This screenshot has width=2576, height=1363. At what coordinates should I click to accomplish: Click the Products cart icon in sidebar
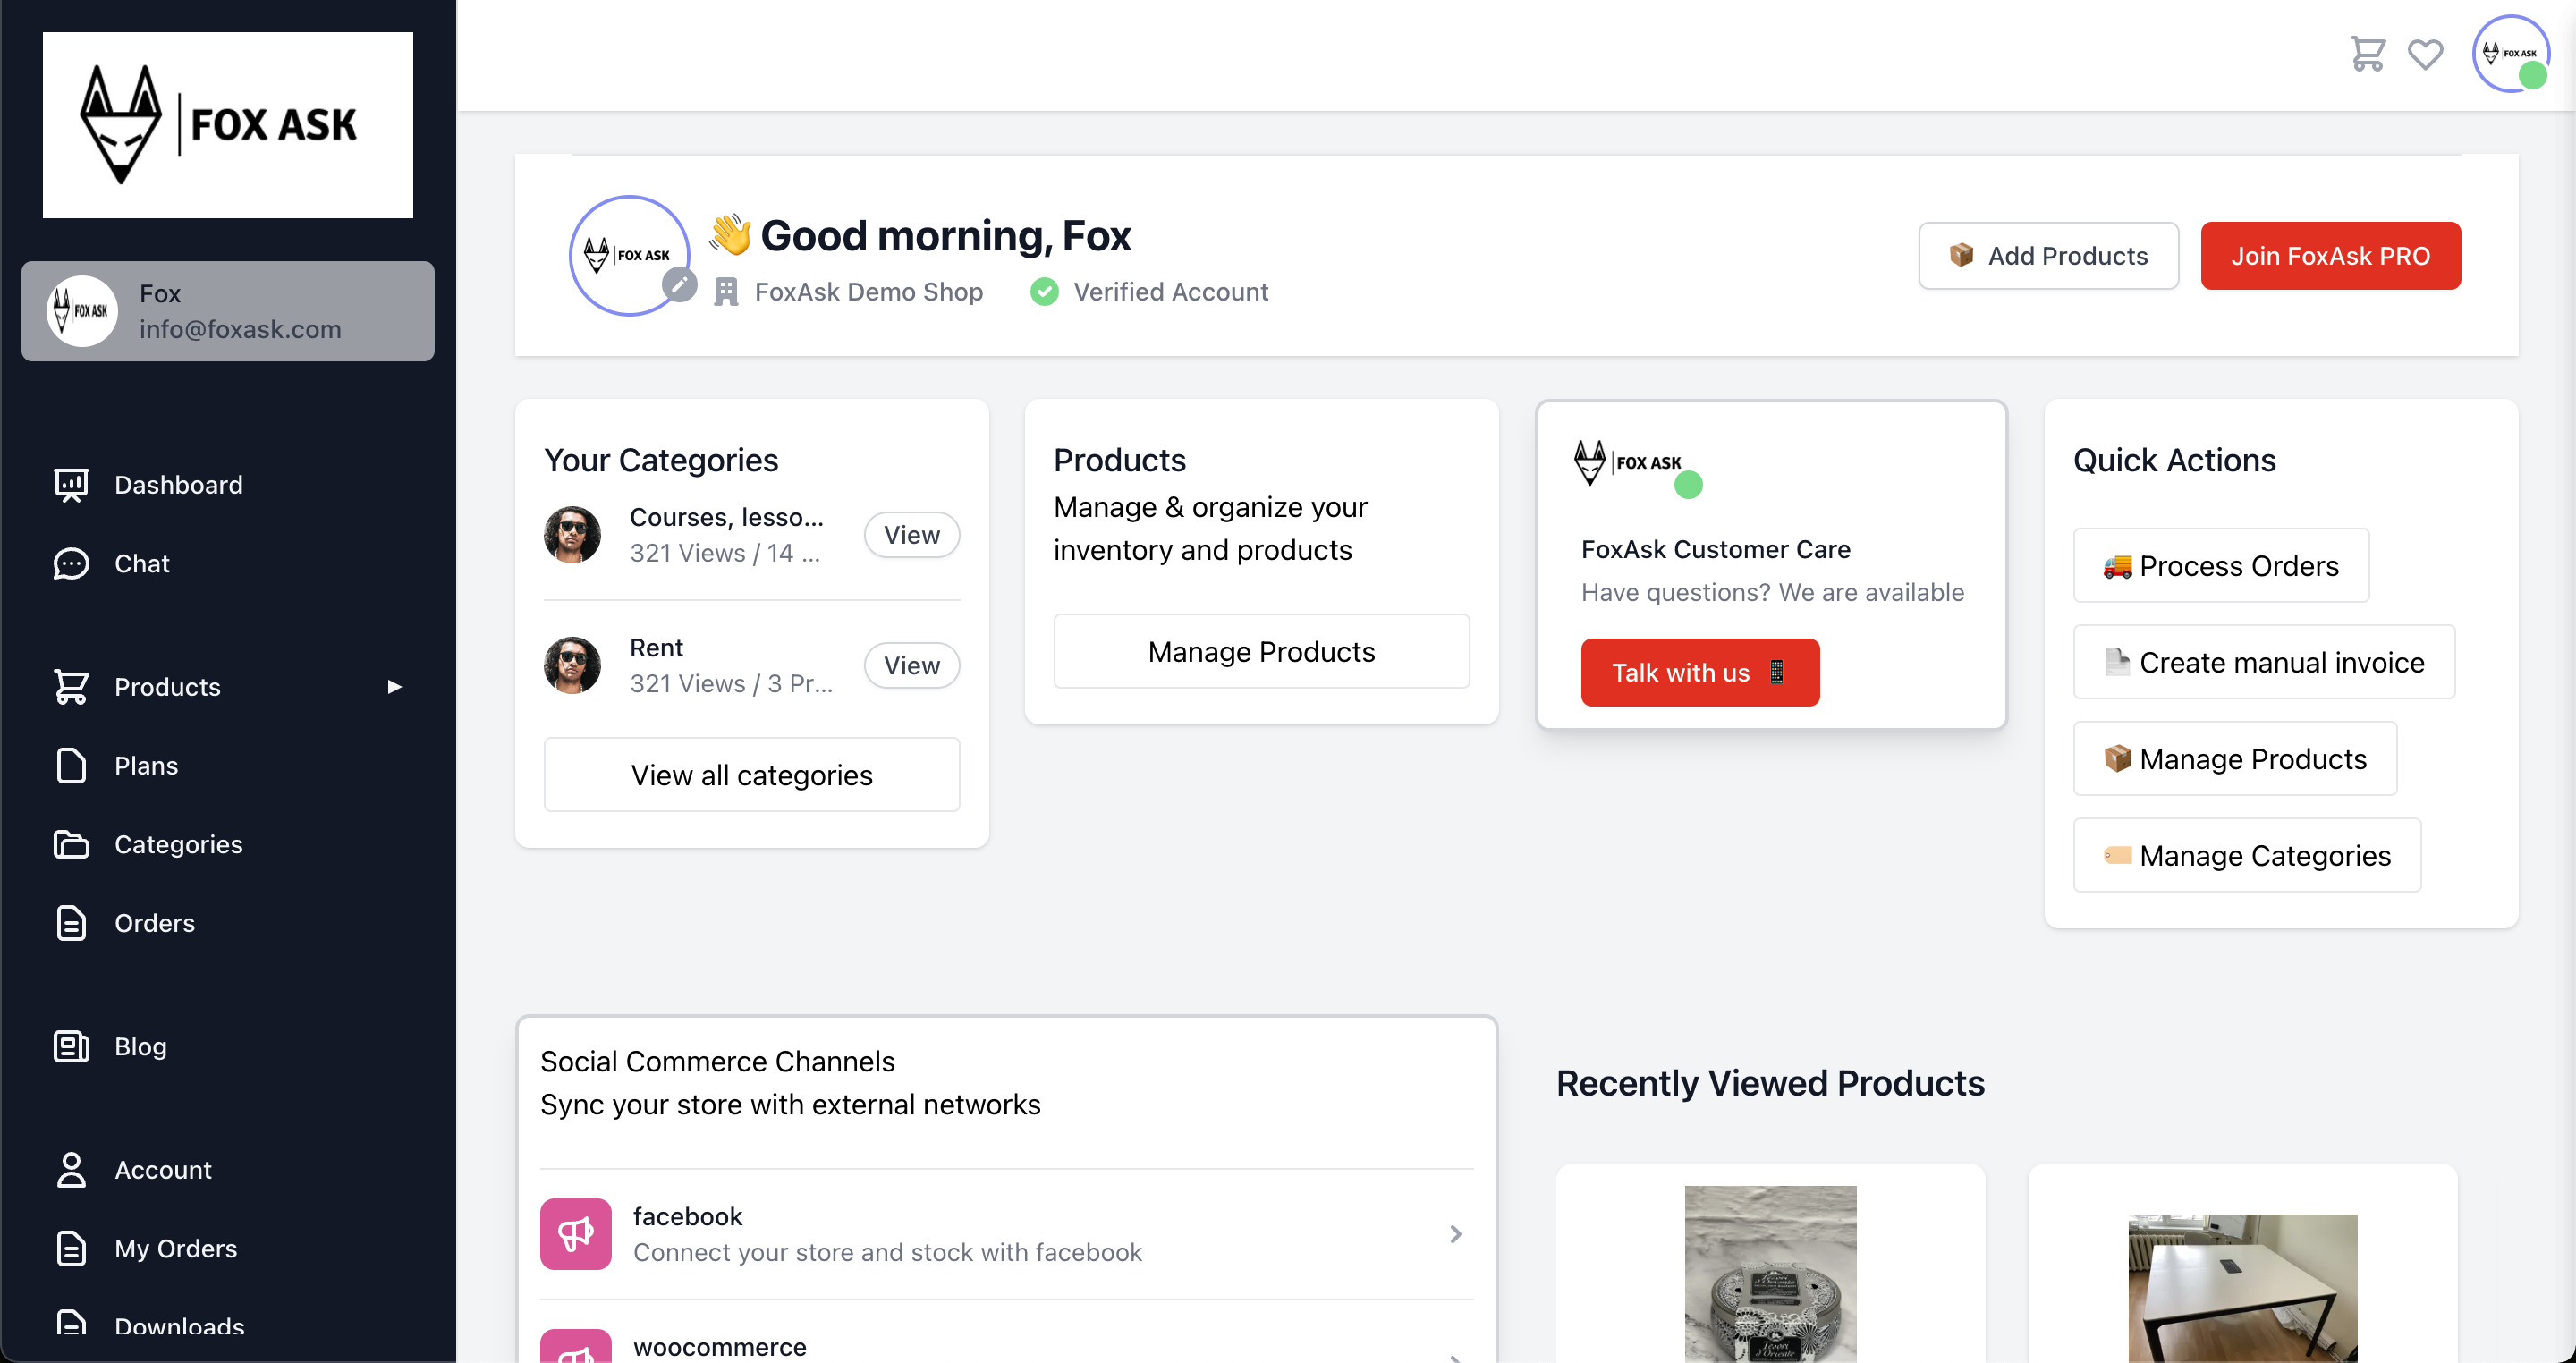[71, 687]
